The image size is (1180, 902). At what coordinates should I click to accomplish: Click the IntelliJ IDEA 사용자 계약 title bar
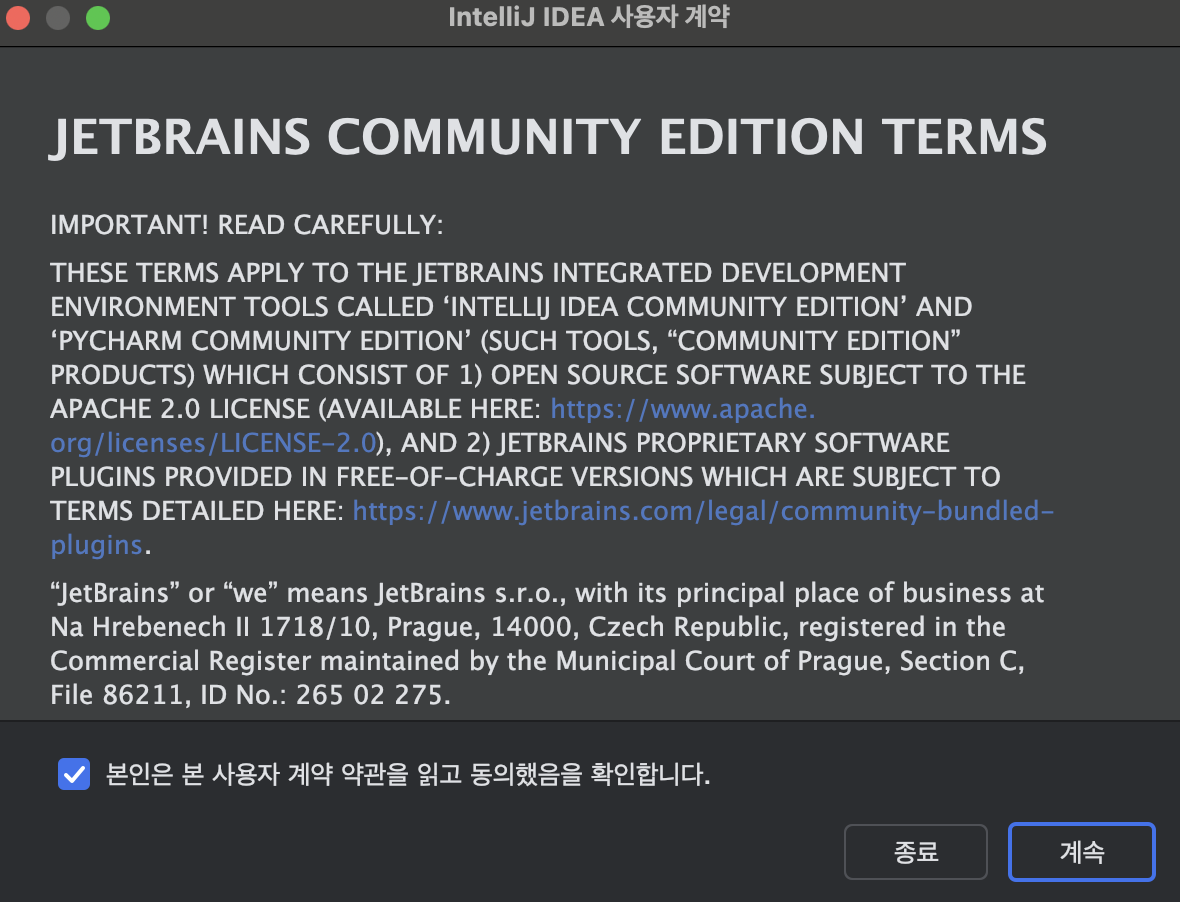point(590,17)
